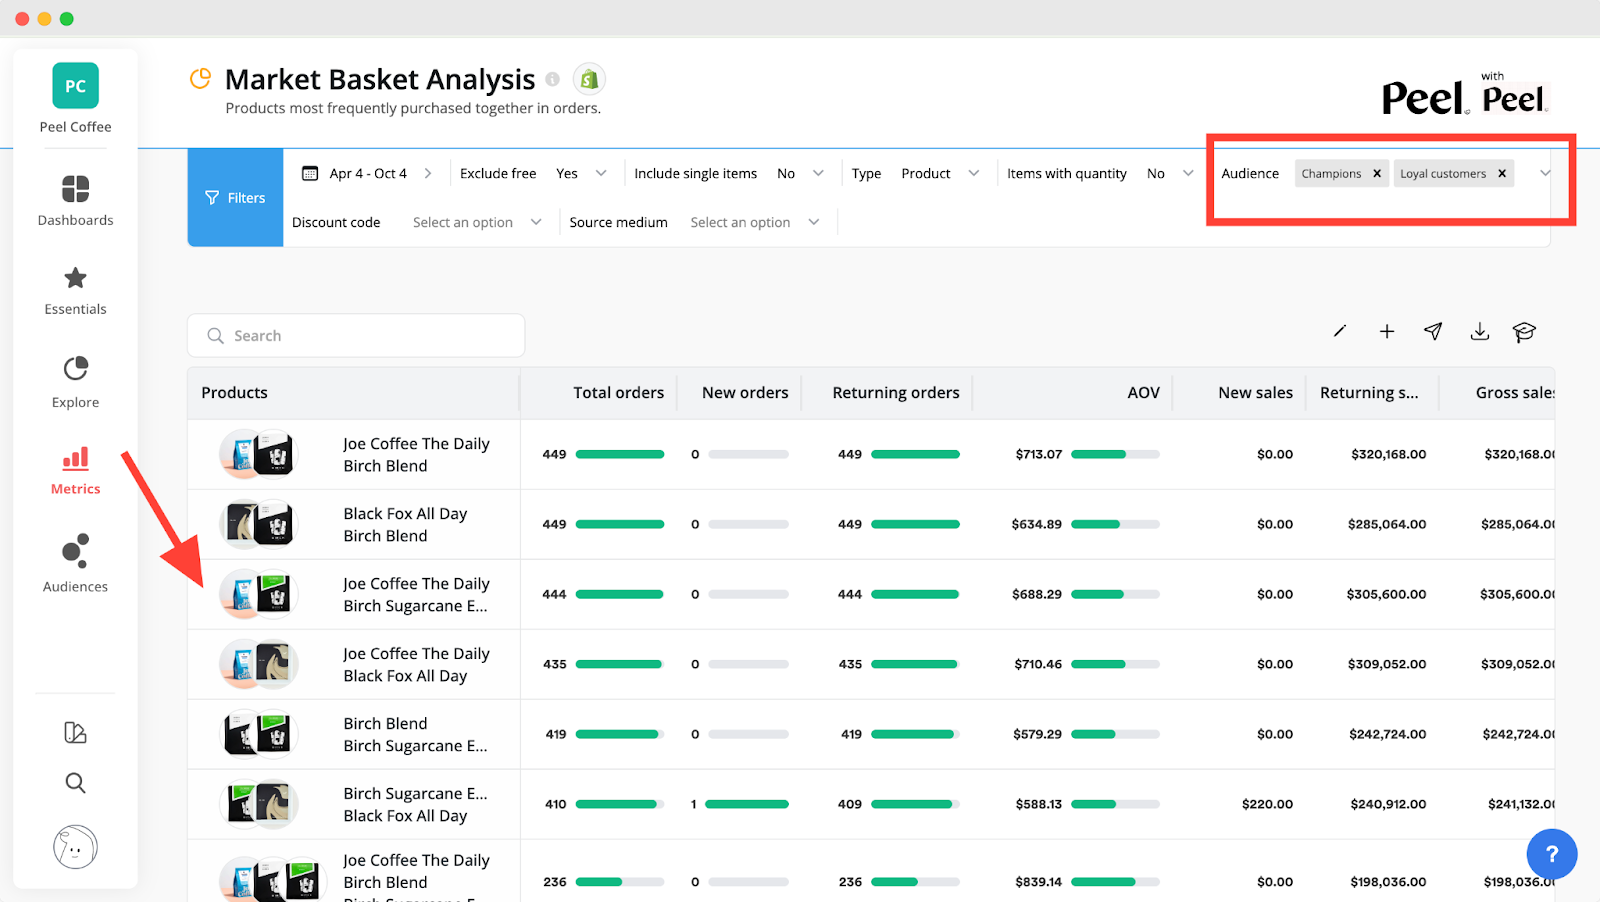Remove the Loyal customers audience tag

pyautogui.click(x=1502, y=174)
